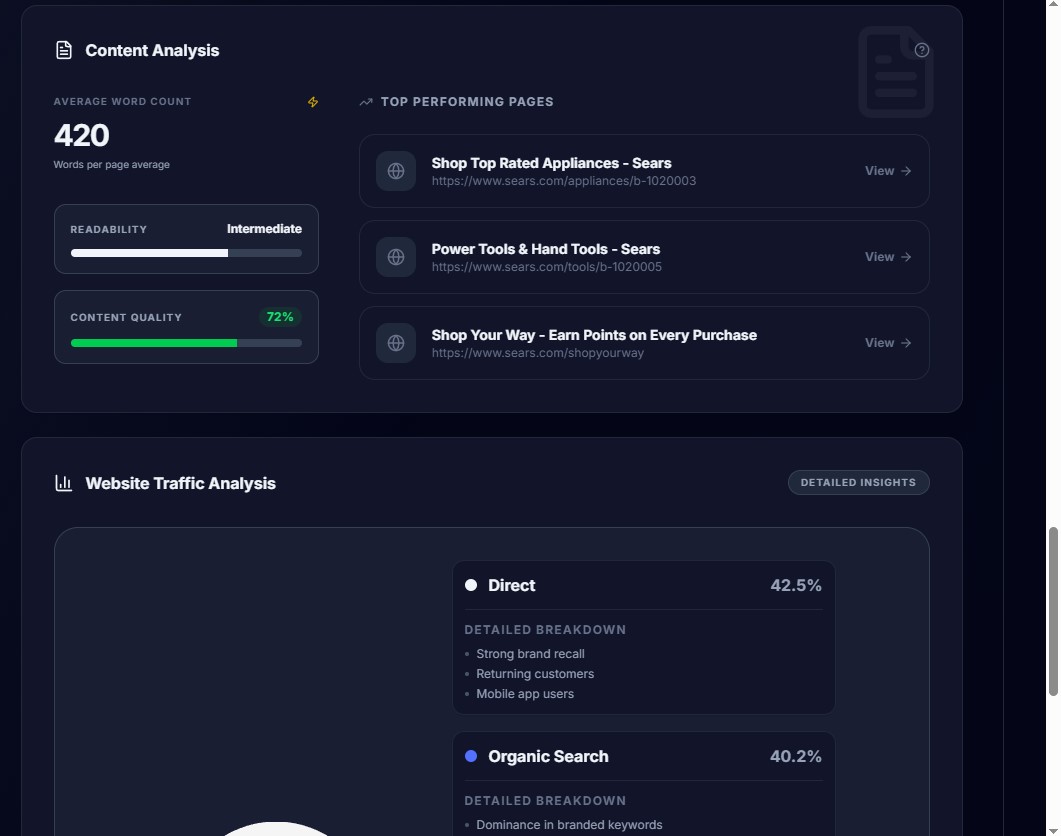Click the scrollbar down arrow
Image resolution: width=1061 pixels, height=836 pixels.
[1053, 830]
